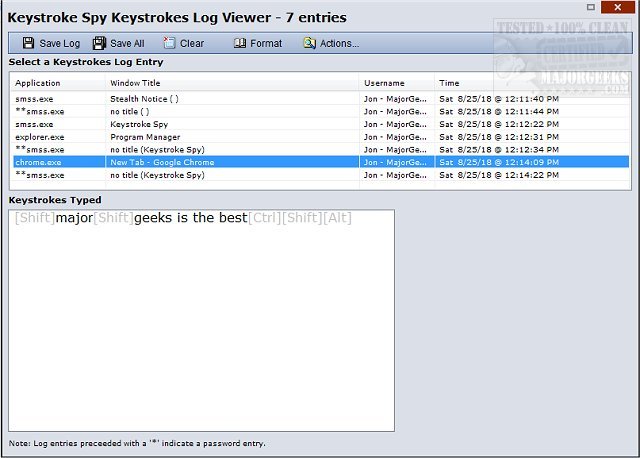The height and width of the screenshot is (458, 640).
Task: Click the Save Log floppy disk icon
Action: (28, 43)
